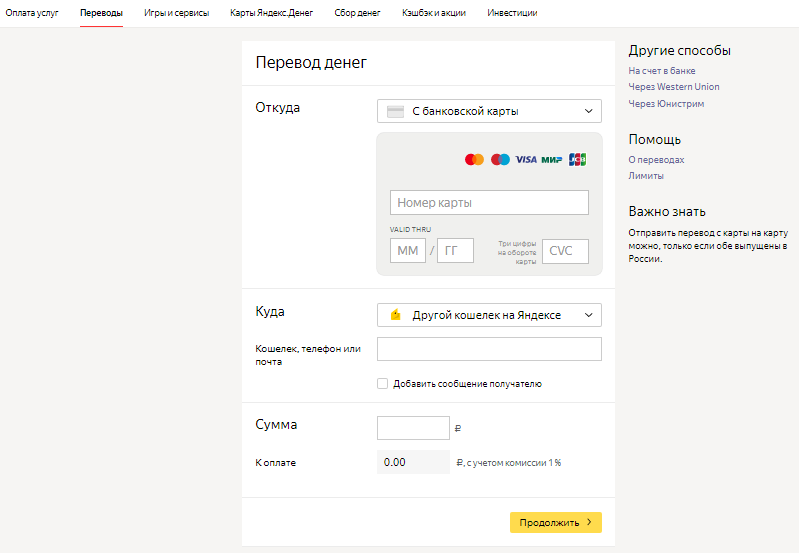Click the Кошелек, телефон или почта field

[x=489, y=349]
